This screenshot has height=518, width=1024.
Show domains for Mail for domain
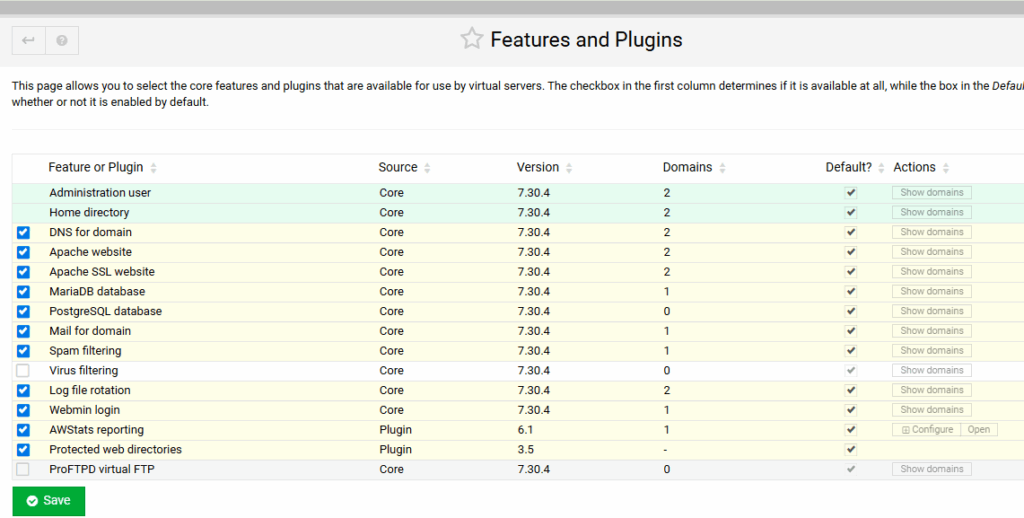(931, 331)
